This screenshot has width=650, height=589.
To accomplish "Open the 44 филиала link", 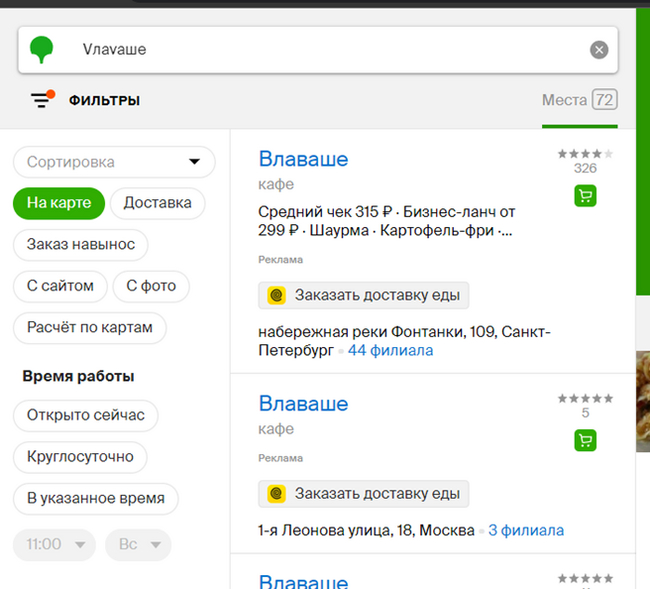I will click(x=390, y=351).
